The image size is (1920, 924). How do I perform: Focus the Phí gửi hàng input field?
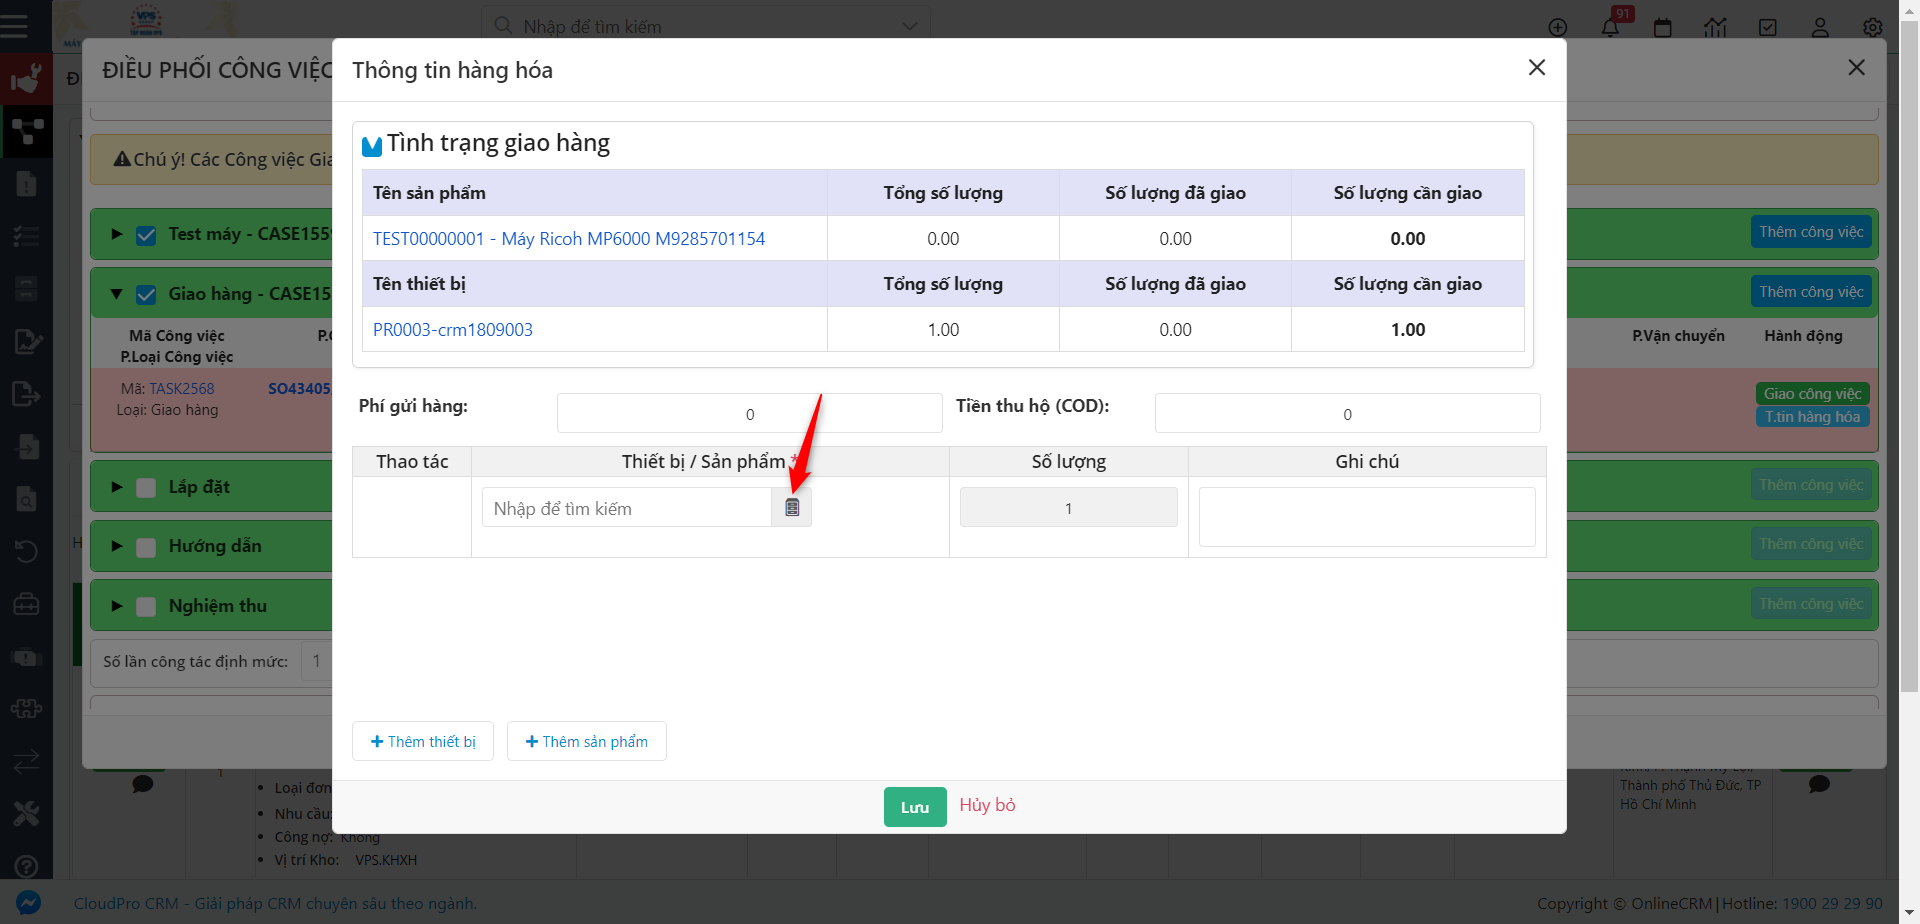point(750,413)
